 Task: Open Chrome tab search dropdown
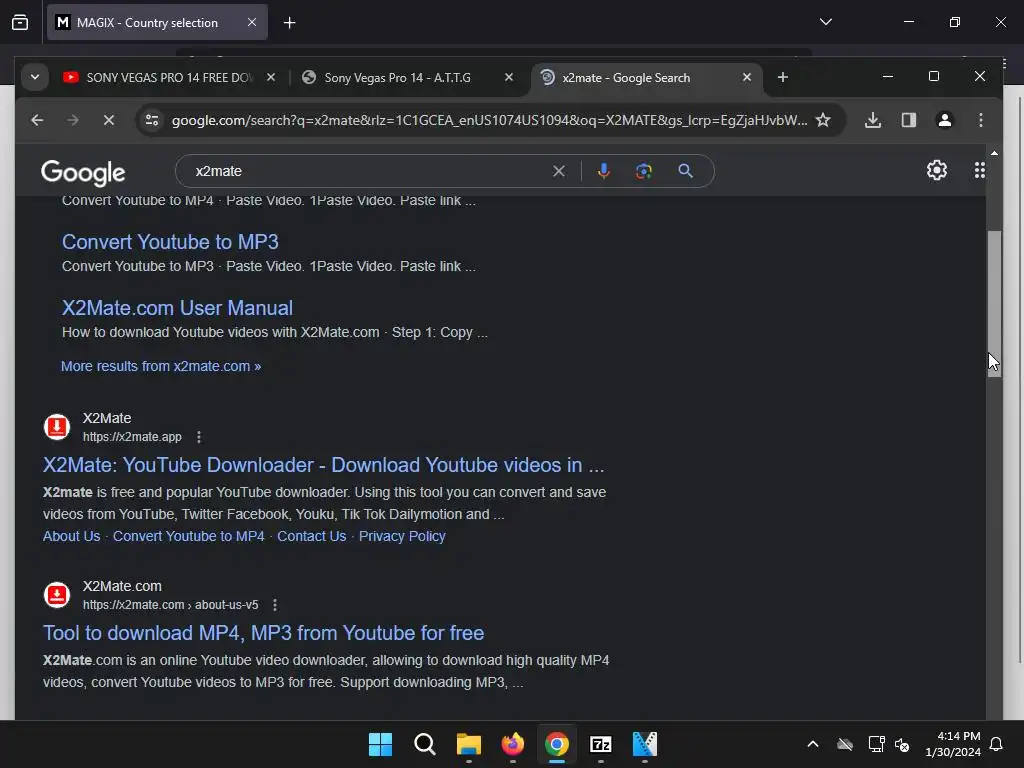[x=35, y=77]
